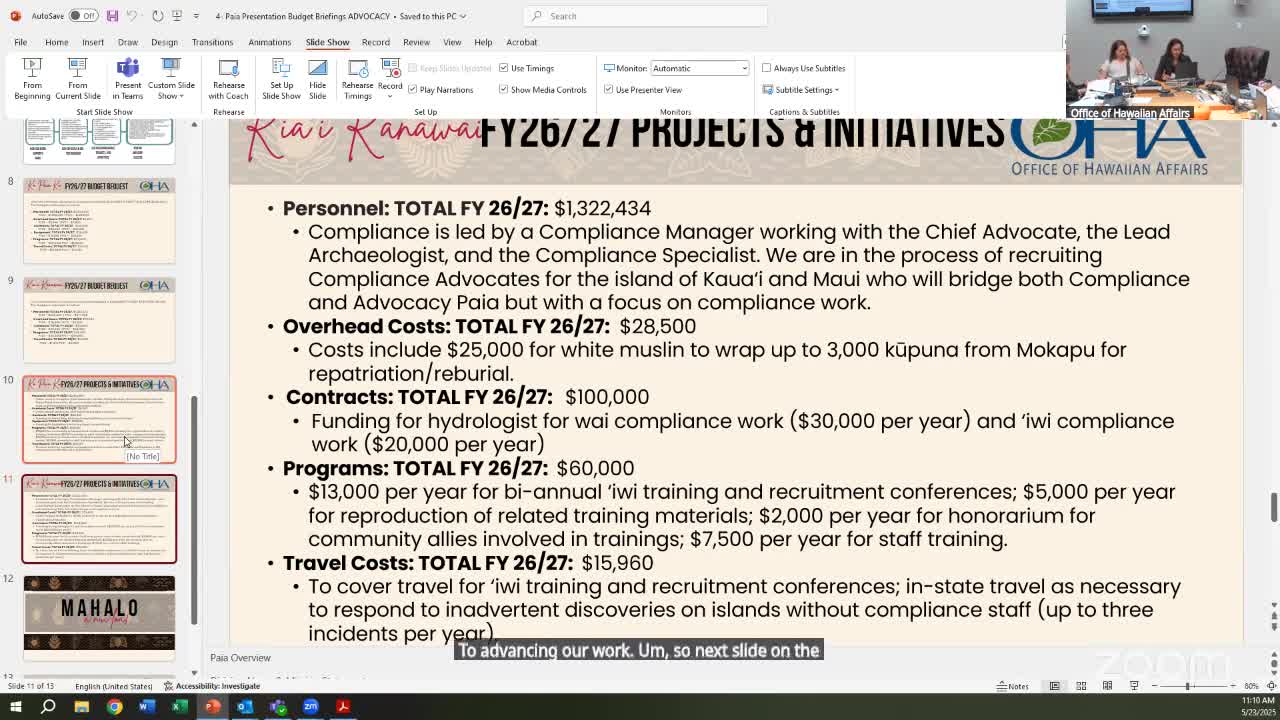Viewport: 1280px width, 720px height.
Task: Uncheck Use Timings checkbox
Action: tap(504, 68)
